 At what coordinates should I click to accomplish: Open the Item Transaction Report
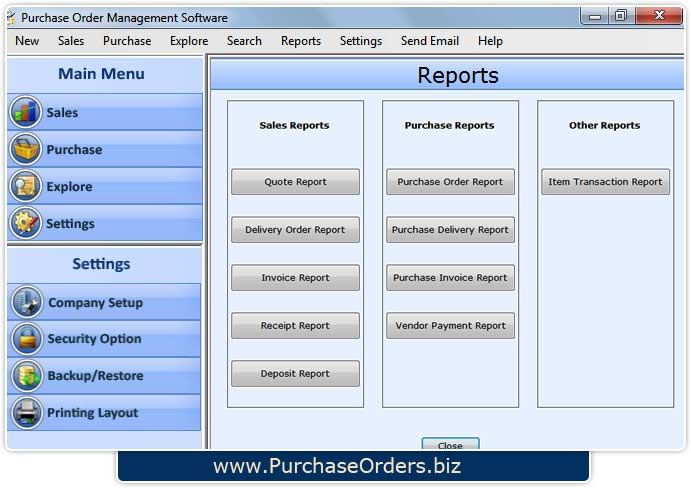[606, 182]
